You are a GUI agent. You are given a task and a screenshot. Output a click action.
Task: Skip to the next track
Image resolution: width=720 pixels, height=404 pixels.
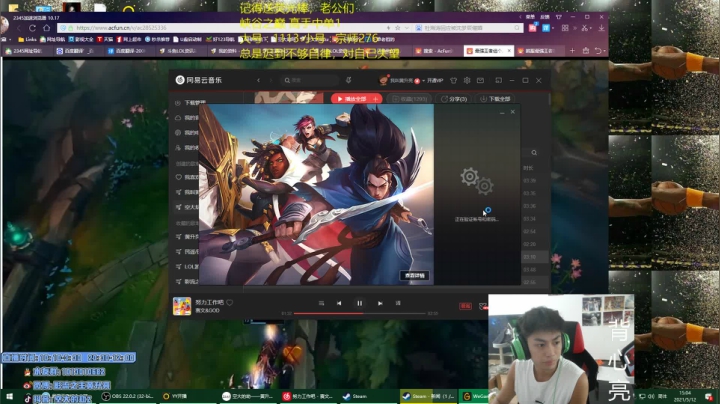[380, 303]
